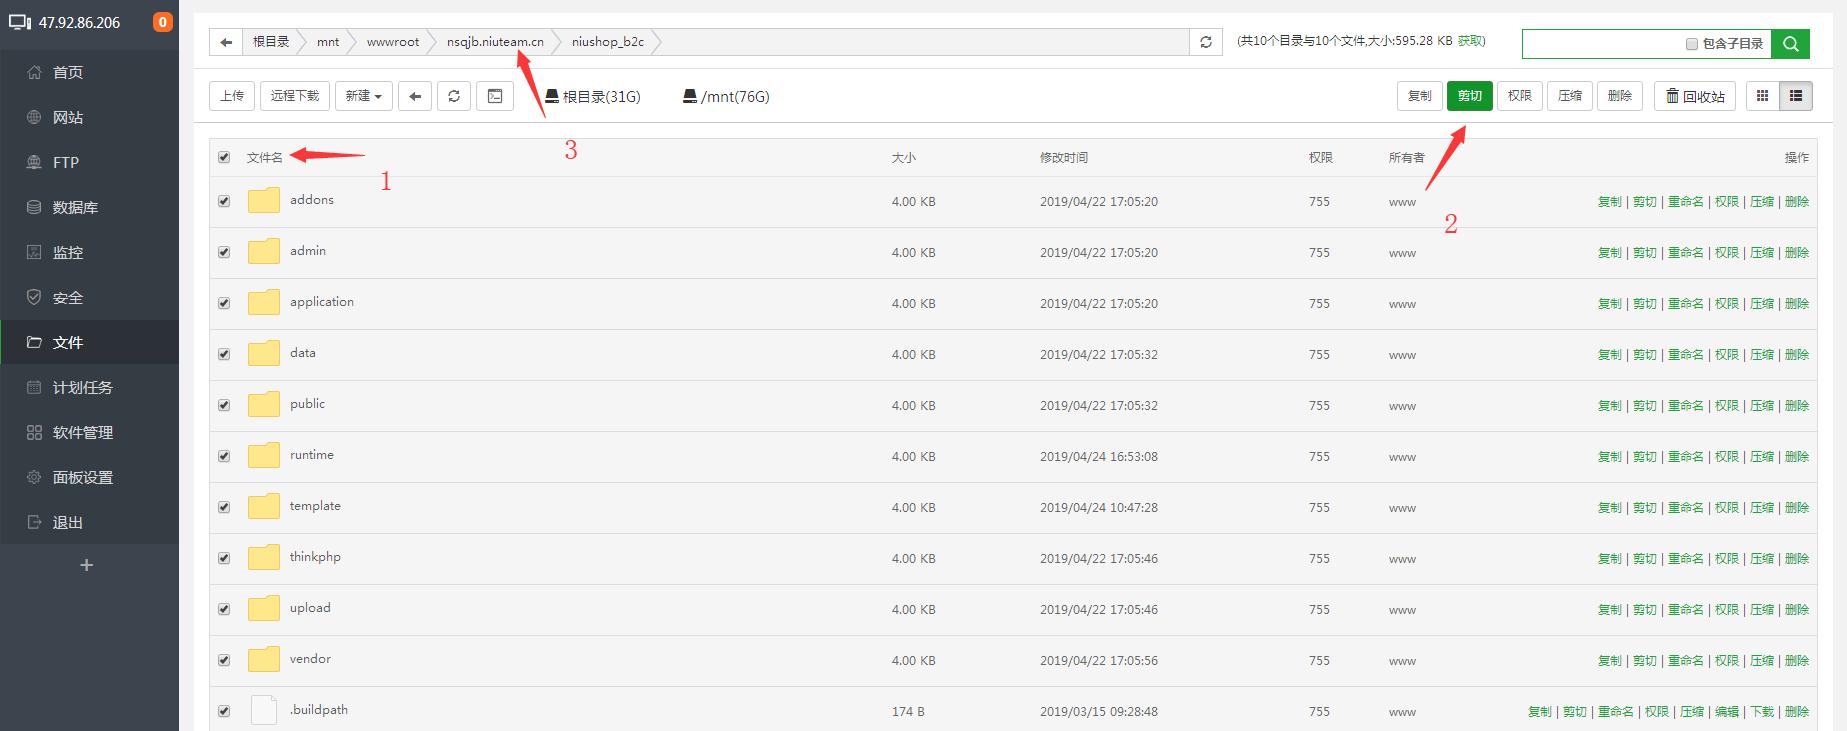Switch to grid icon view
1847x731 pixels.
[1763, 96]
